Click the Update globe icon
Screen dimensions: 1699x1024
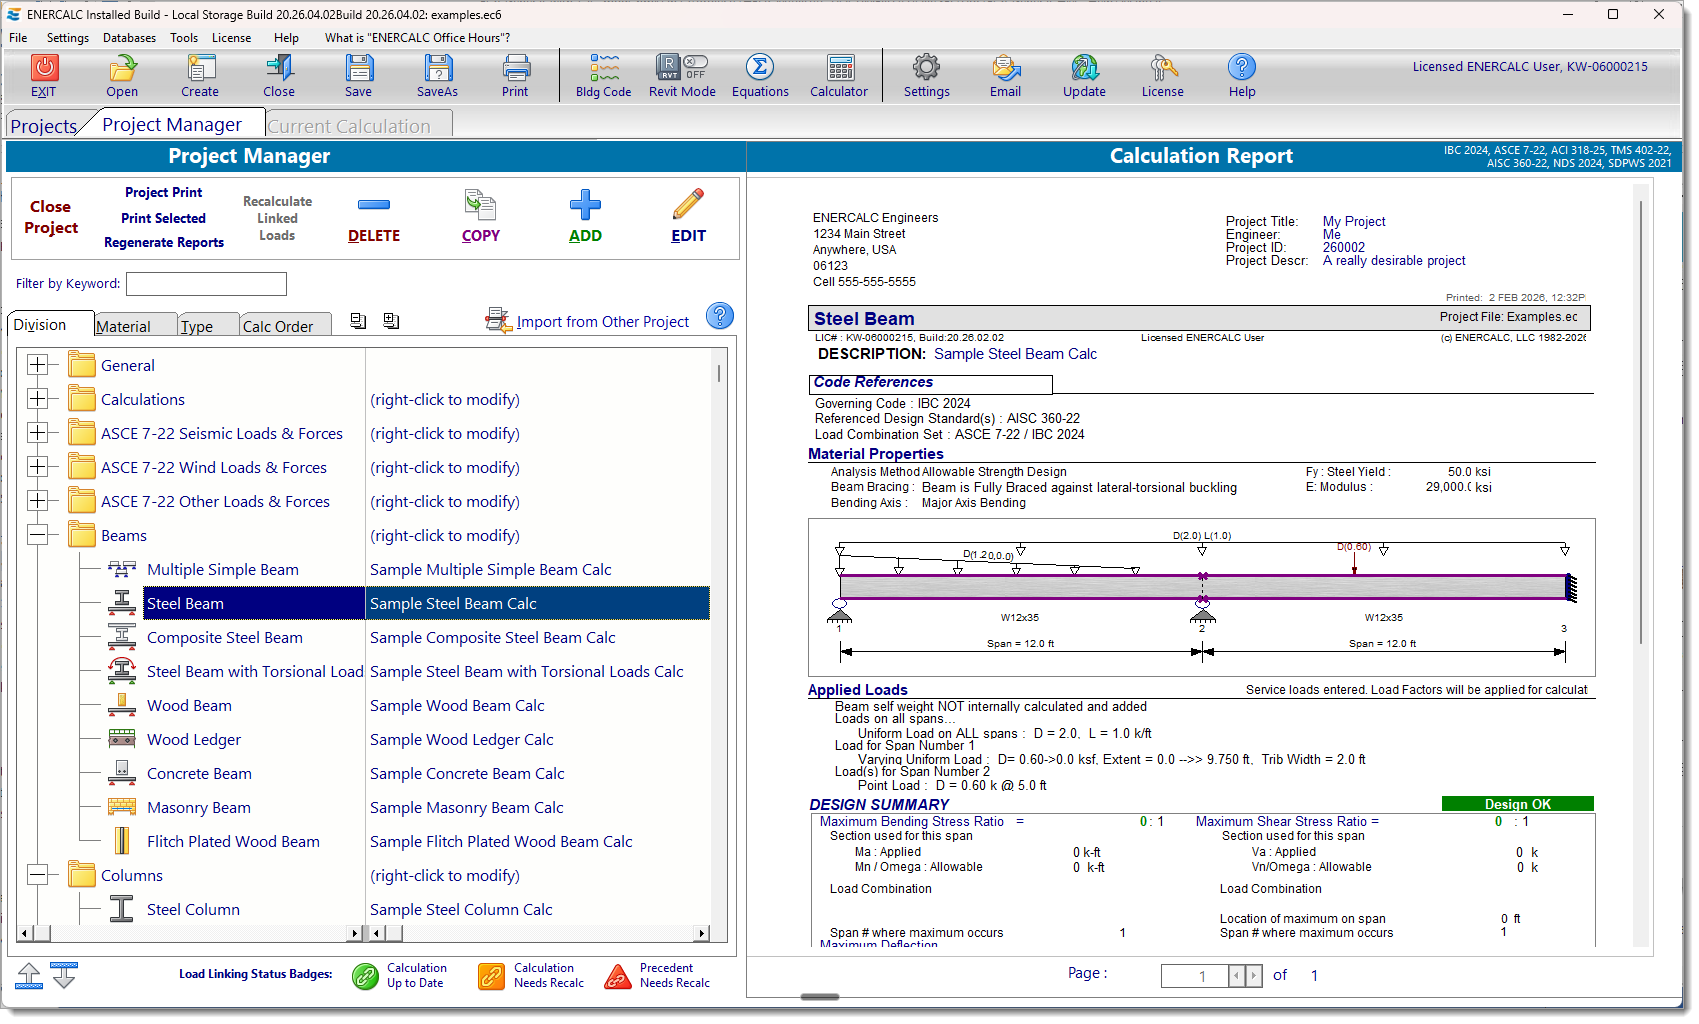1085,68
